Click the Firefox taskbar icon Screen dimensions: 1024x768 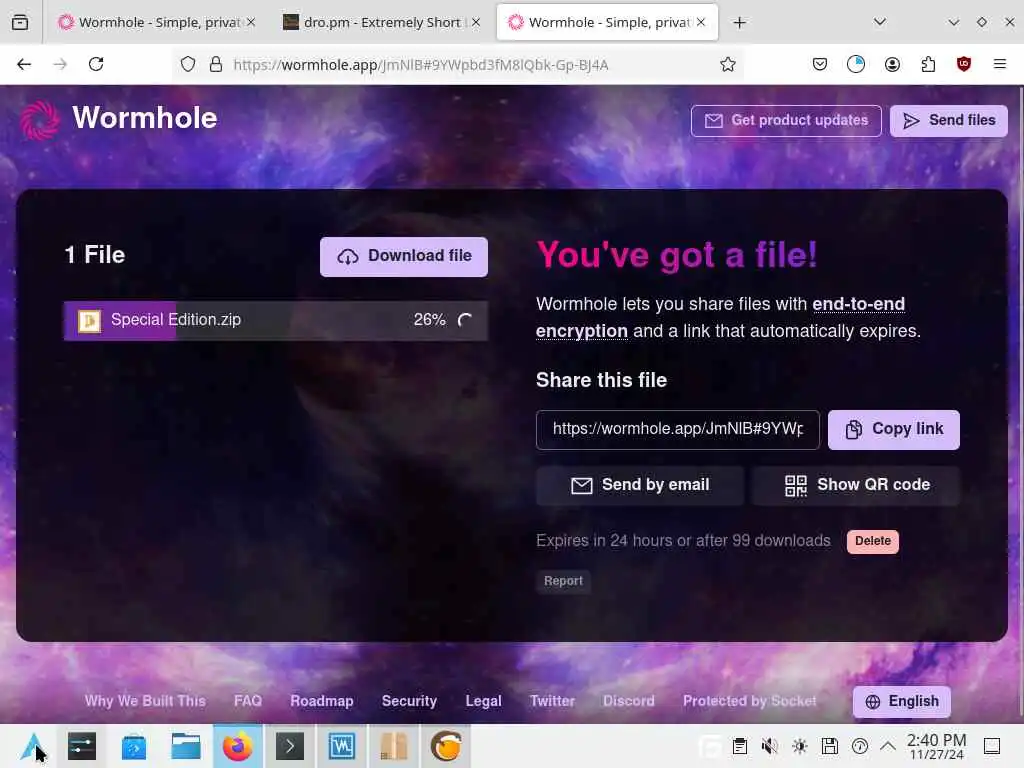pos(238,746)
